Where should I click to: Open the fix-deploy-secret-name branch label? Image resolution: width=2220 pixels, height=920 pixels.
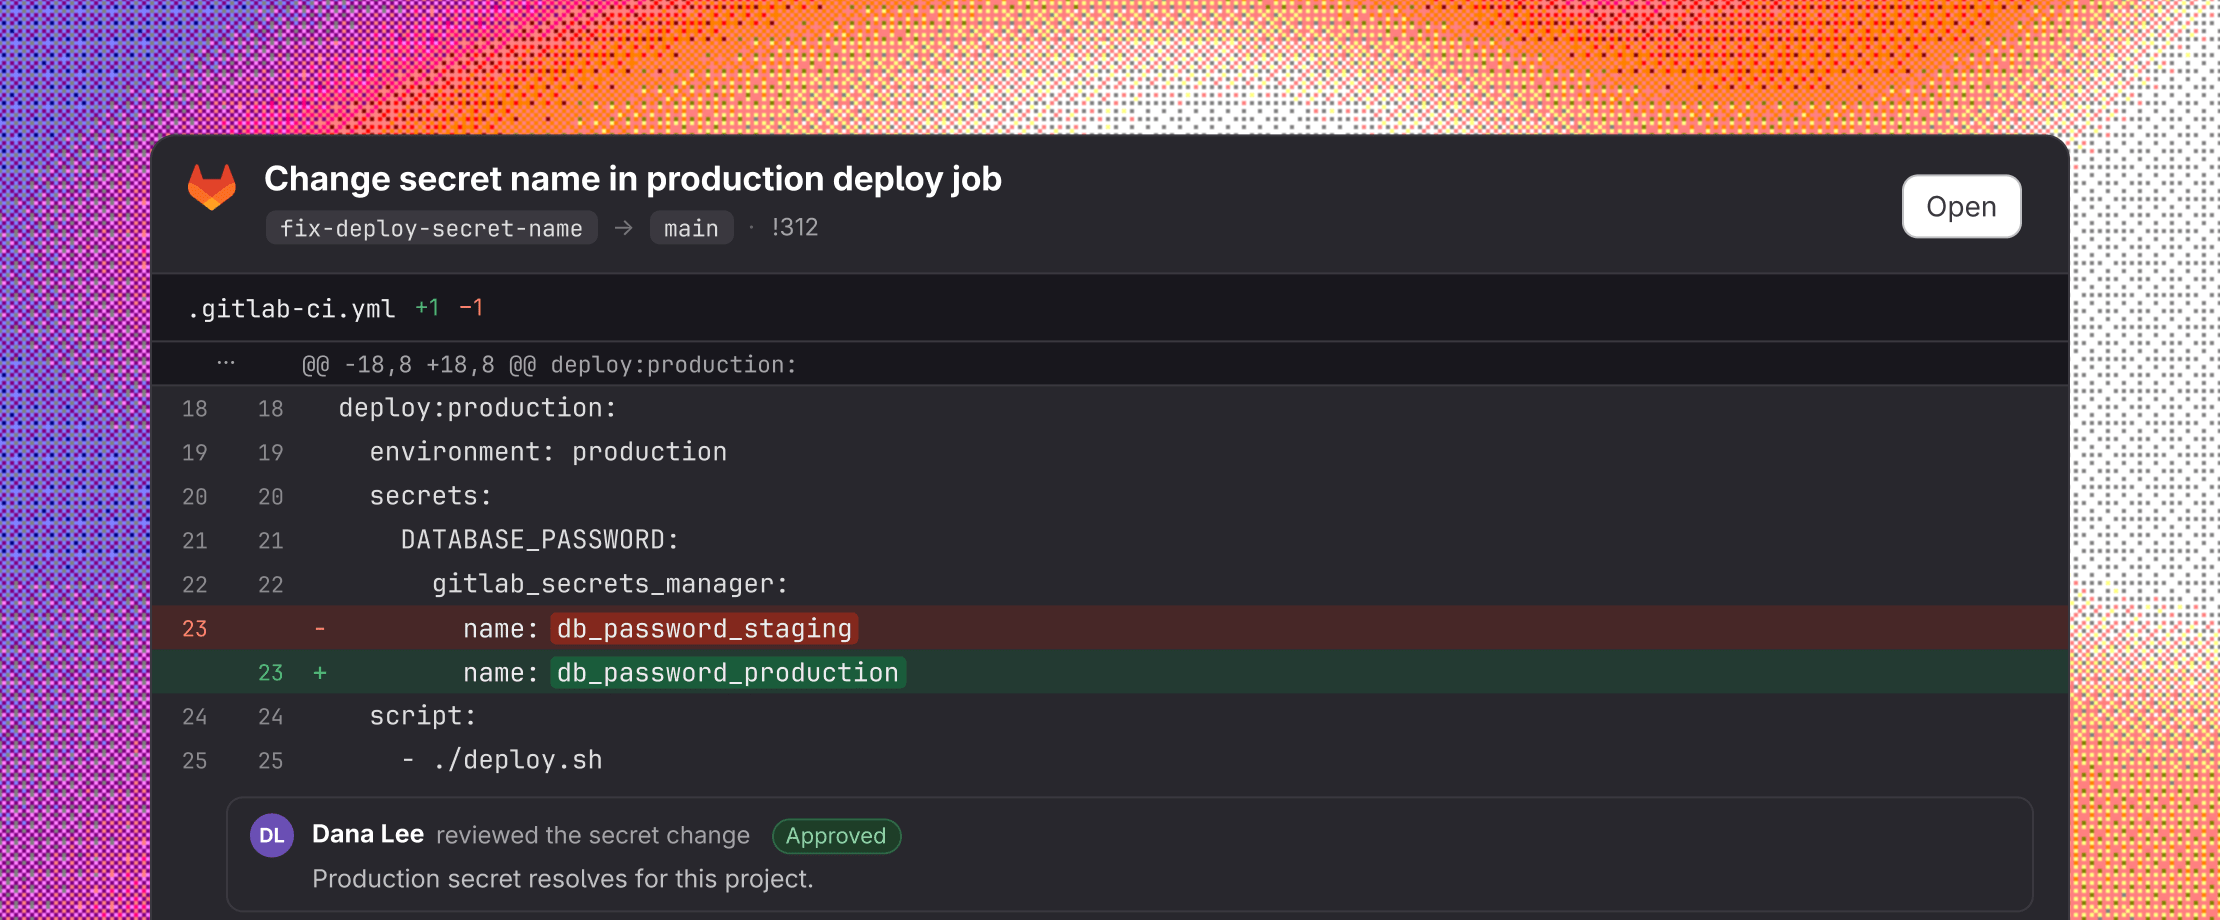(x=431, y=228)
